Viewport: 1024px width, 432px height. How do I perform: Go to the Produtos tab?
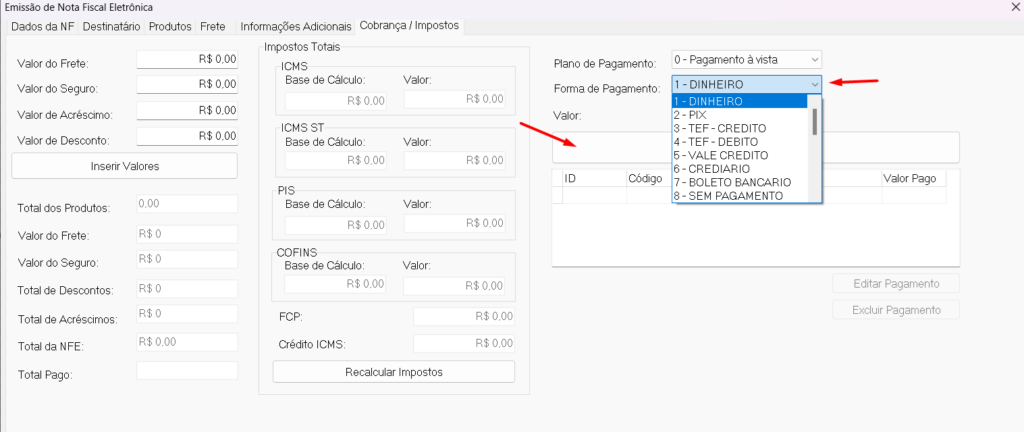[170, 25]
